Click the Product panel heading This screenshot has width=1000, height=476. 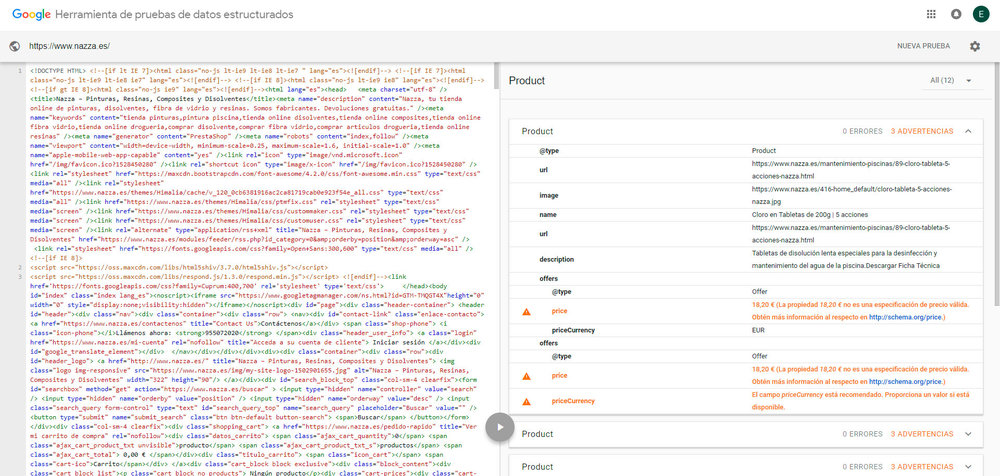point(526,81)
